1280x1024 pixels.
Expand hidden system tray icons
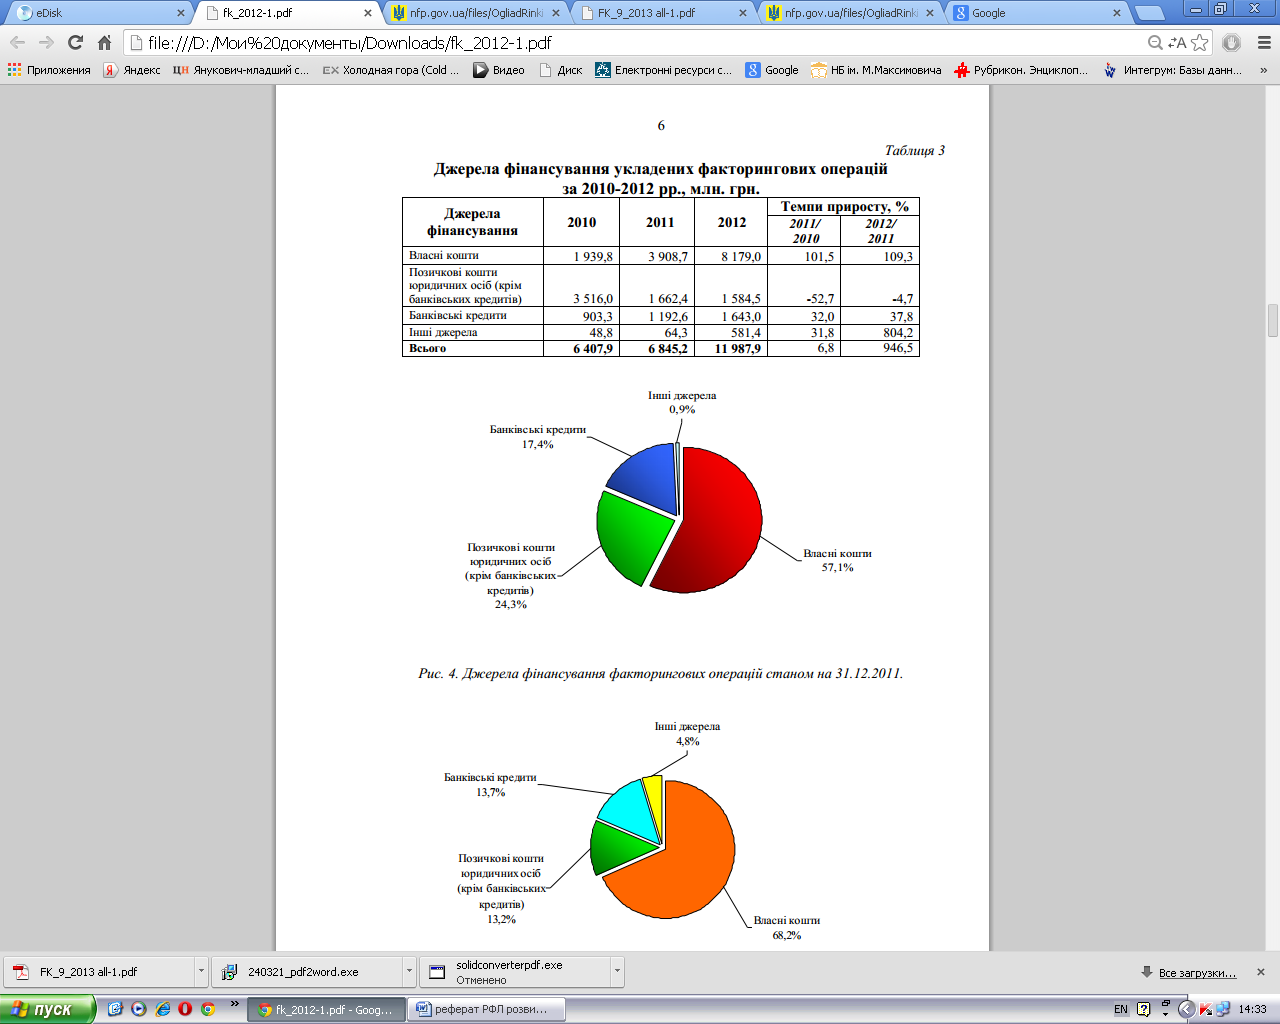(1186, 1009)
